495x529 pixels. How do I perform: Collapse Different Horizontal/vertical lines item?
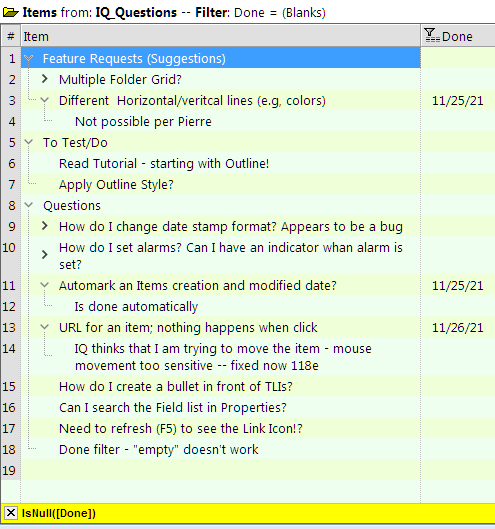click(x=45, y=100)
